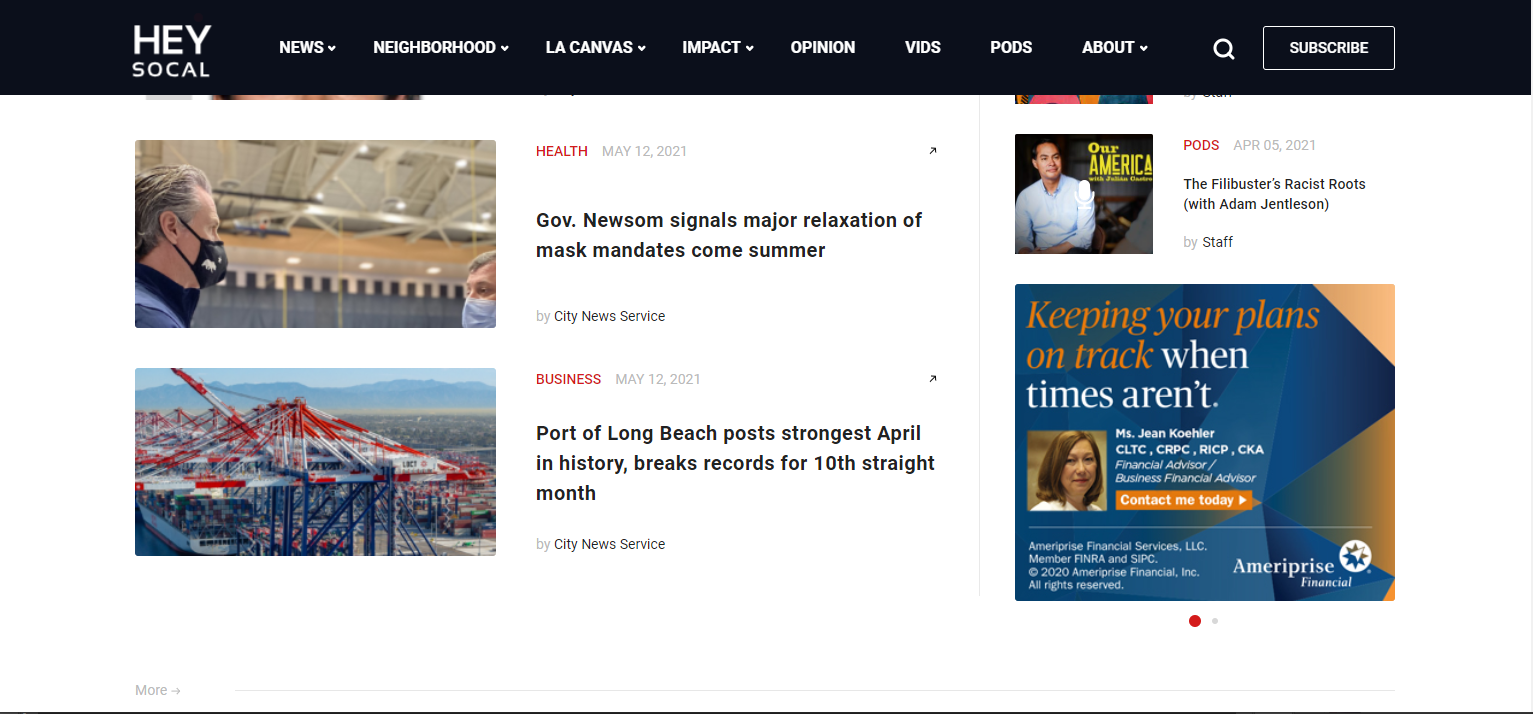Open the More link below articles

[158, 690]
